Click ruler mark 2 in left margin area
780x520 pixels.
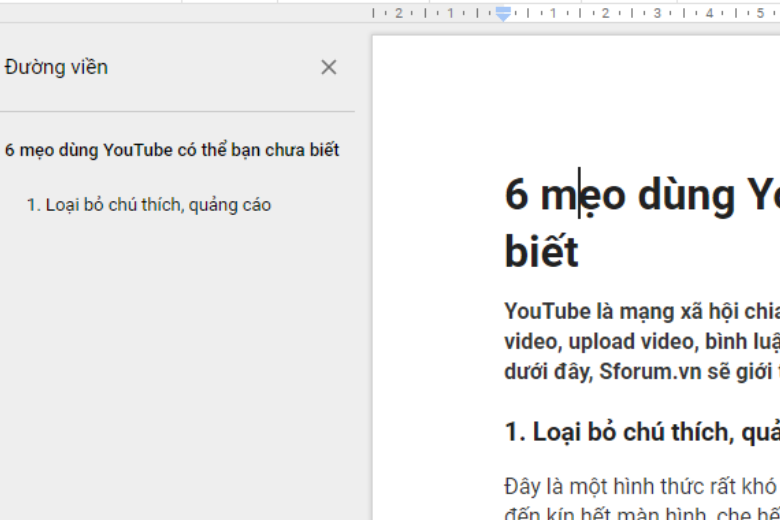click(398, 13)
